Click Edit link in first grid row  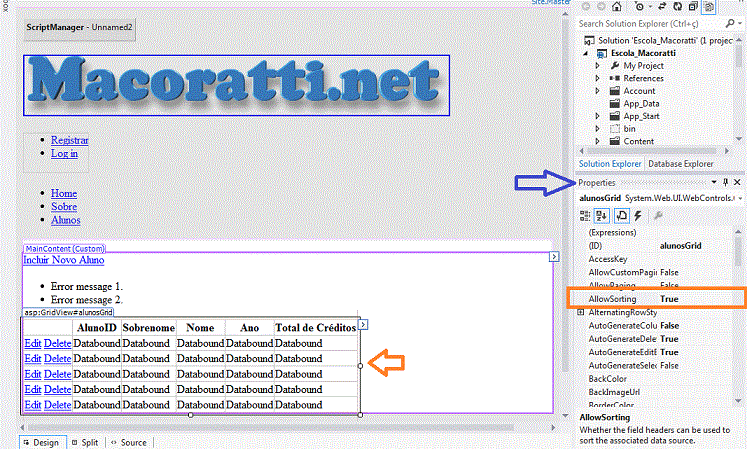click(33, 343)
